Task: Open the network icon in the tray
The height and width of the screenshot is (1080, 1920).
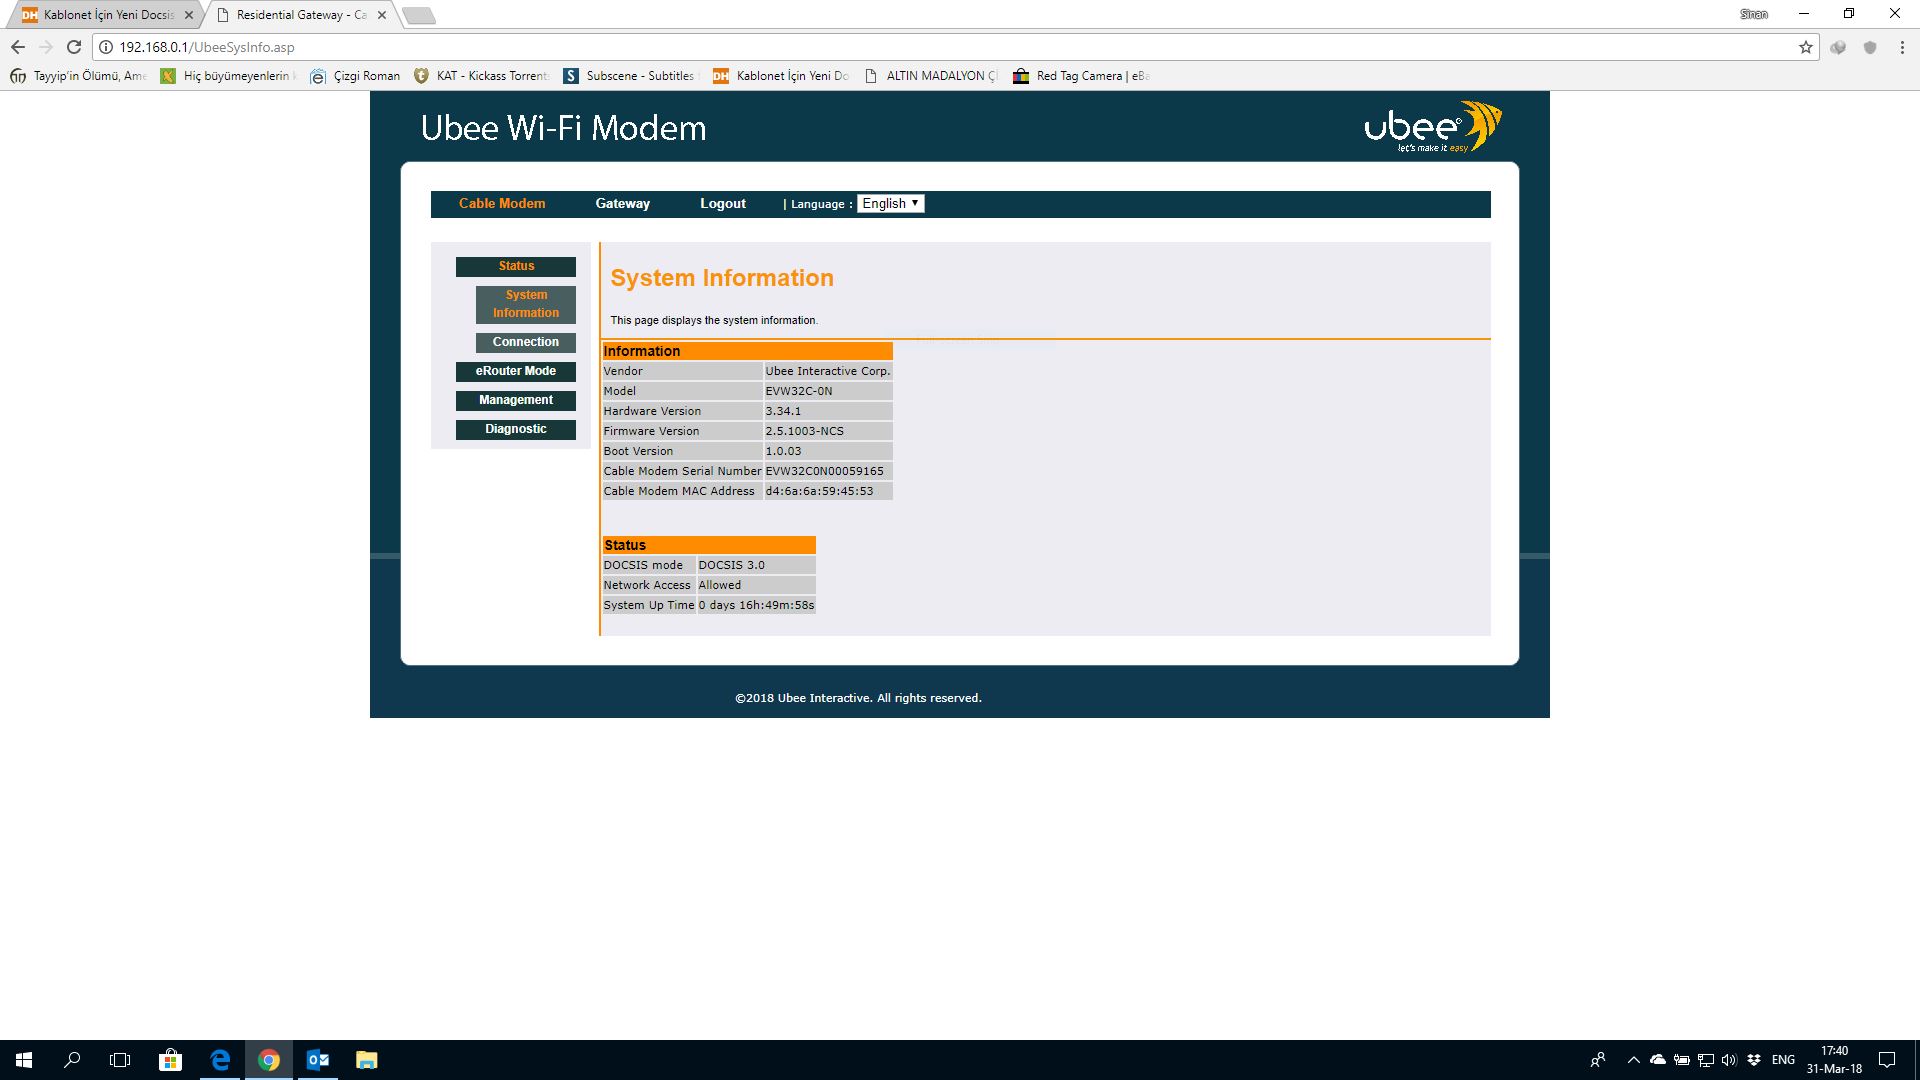Action: [x=1706, y=1060]
